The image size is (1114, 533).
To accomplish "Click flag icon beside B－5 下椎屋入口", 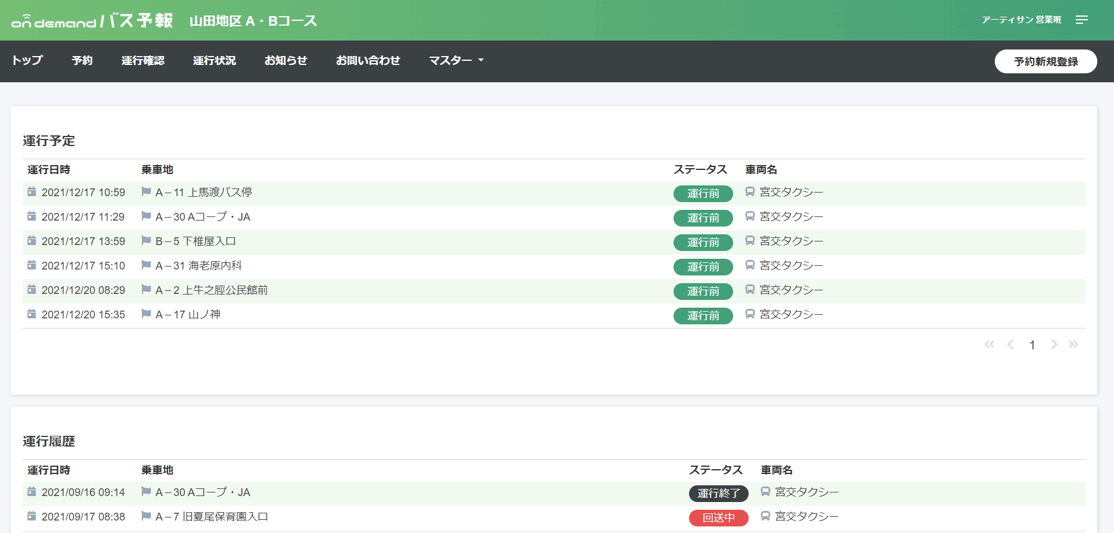I will [146, 241].
